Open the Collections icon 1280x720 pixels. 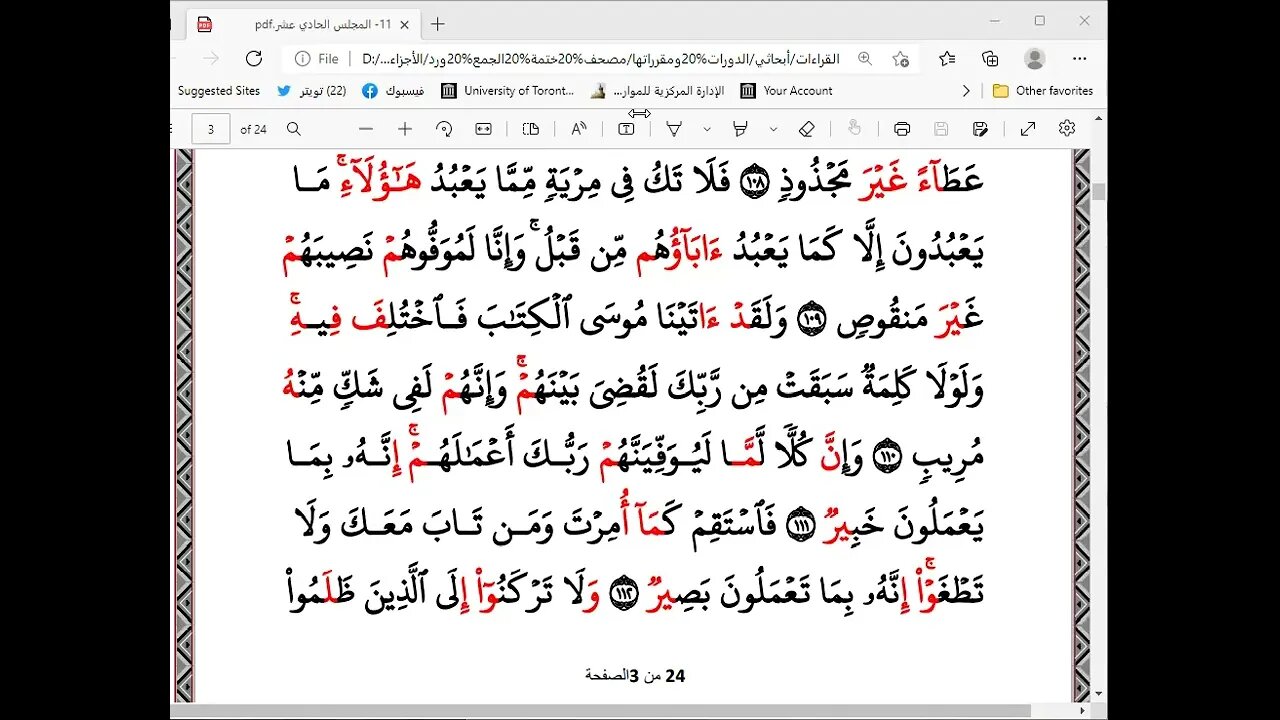(x=991, y=59)
